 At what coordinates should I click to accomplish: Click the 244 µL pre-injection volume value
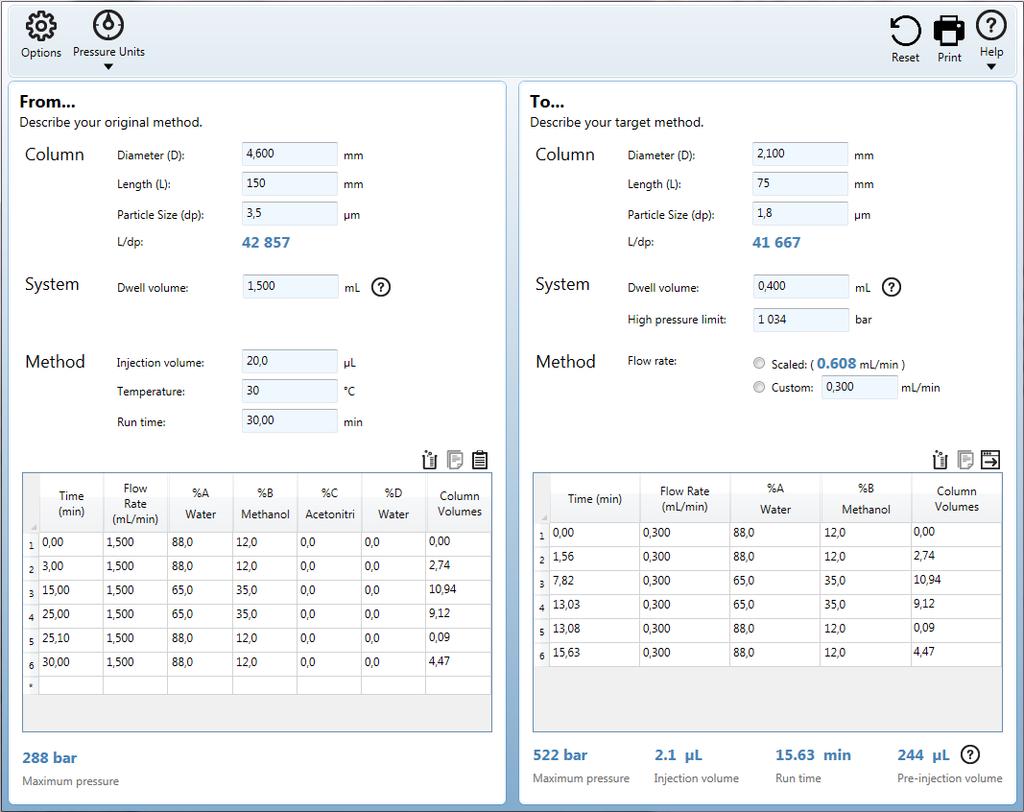click(x=923, y=755)
